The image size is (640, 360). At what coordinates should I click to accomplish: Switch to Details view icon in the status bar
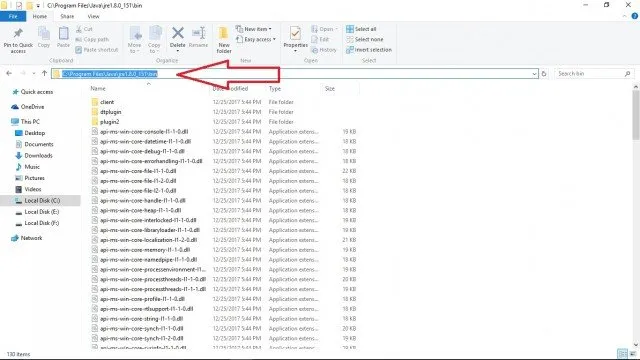(x=622, y=354)
